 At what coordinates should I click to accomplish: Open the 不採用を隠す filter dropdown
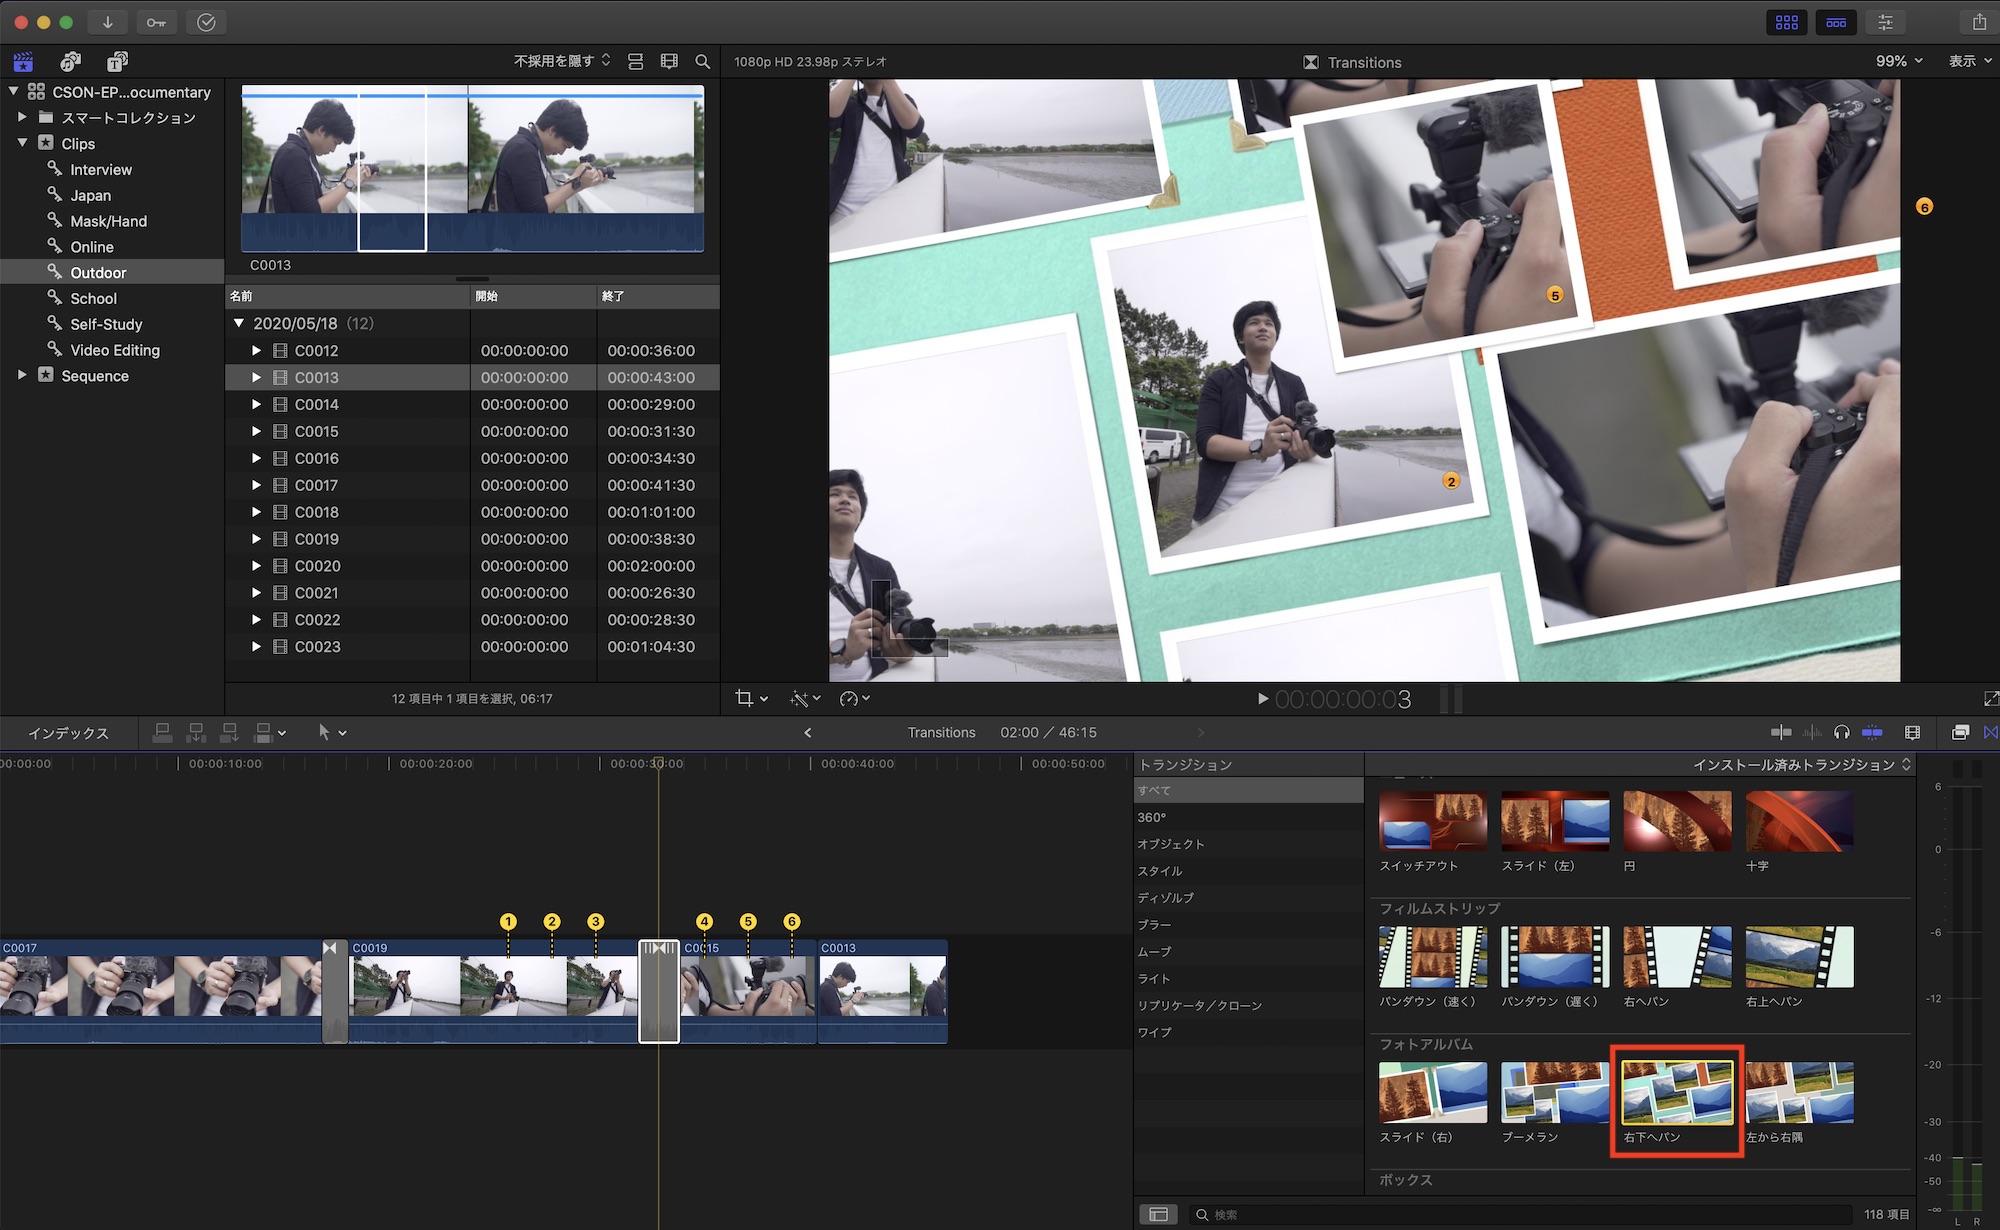pos(561,62)
